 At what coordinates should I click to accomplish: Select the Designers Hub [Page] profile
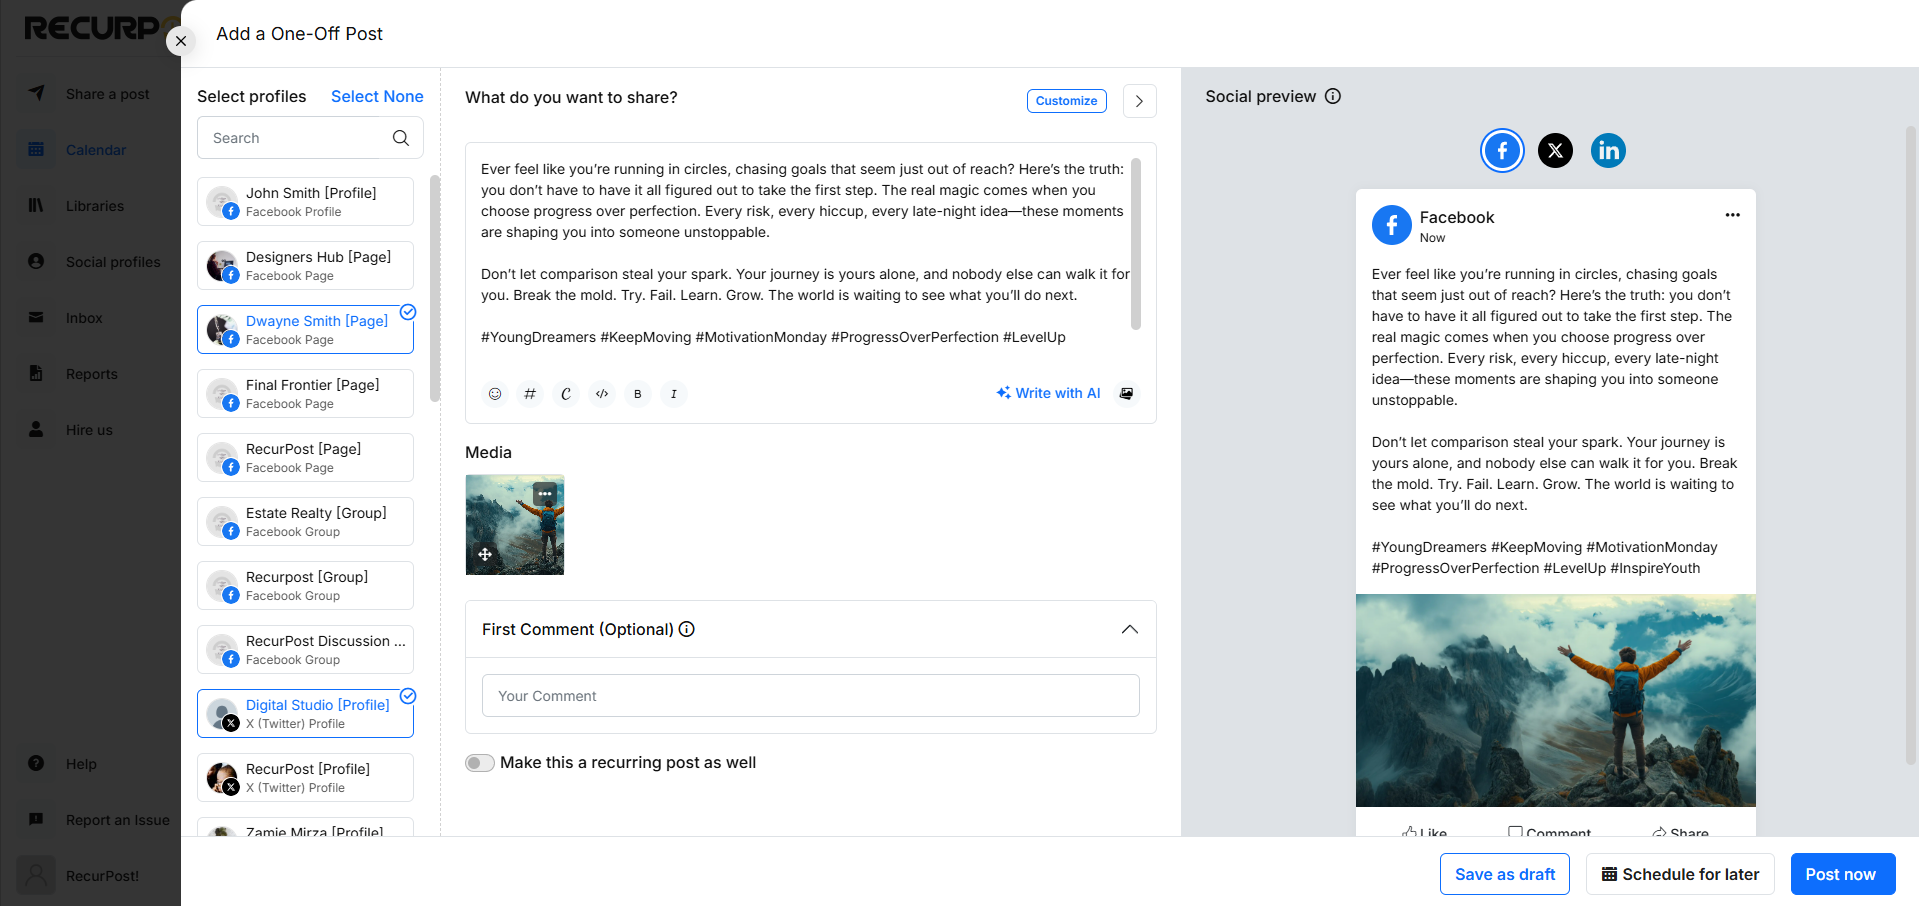305,266
